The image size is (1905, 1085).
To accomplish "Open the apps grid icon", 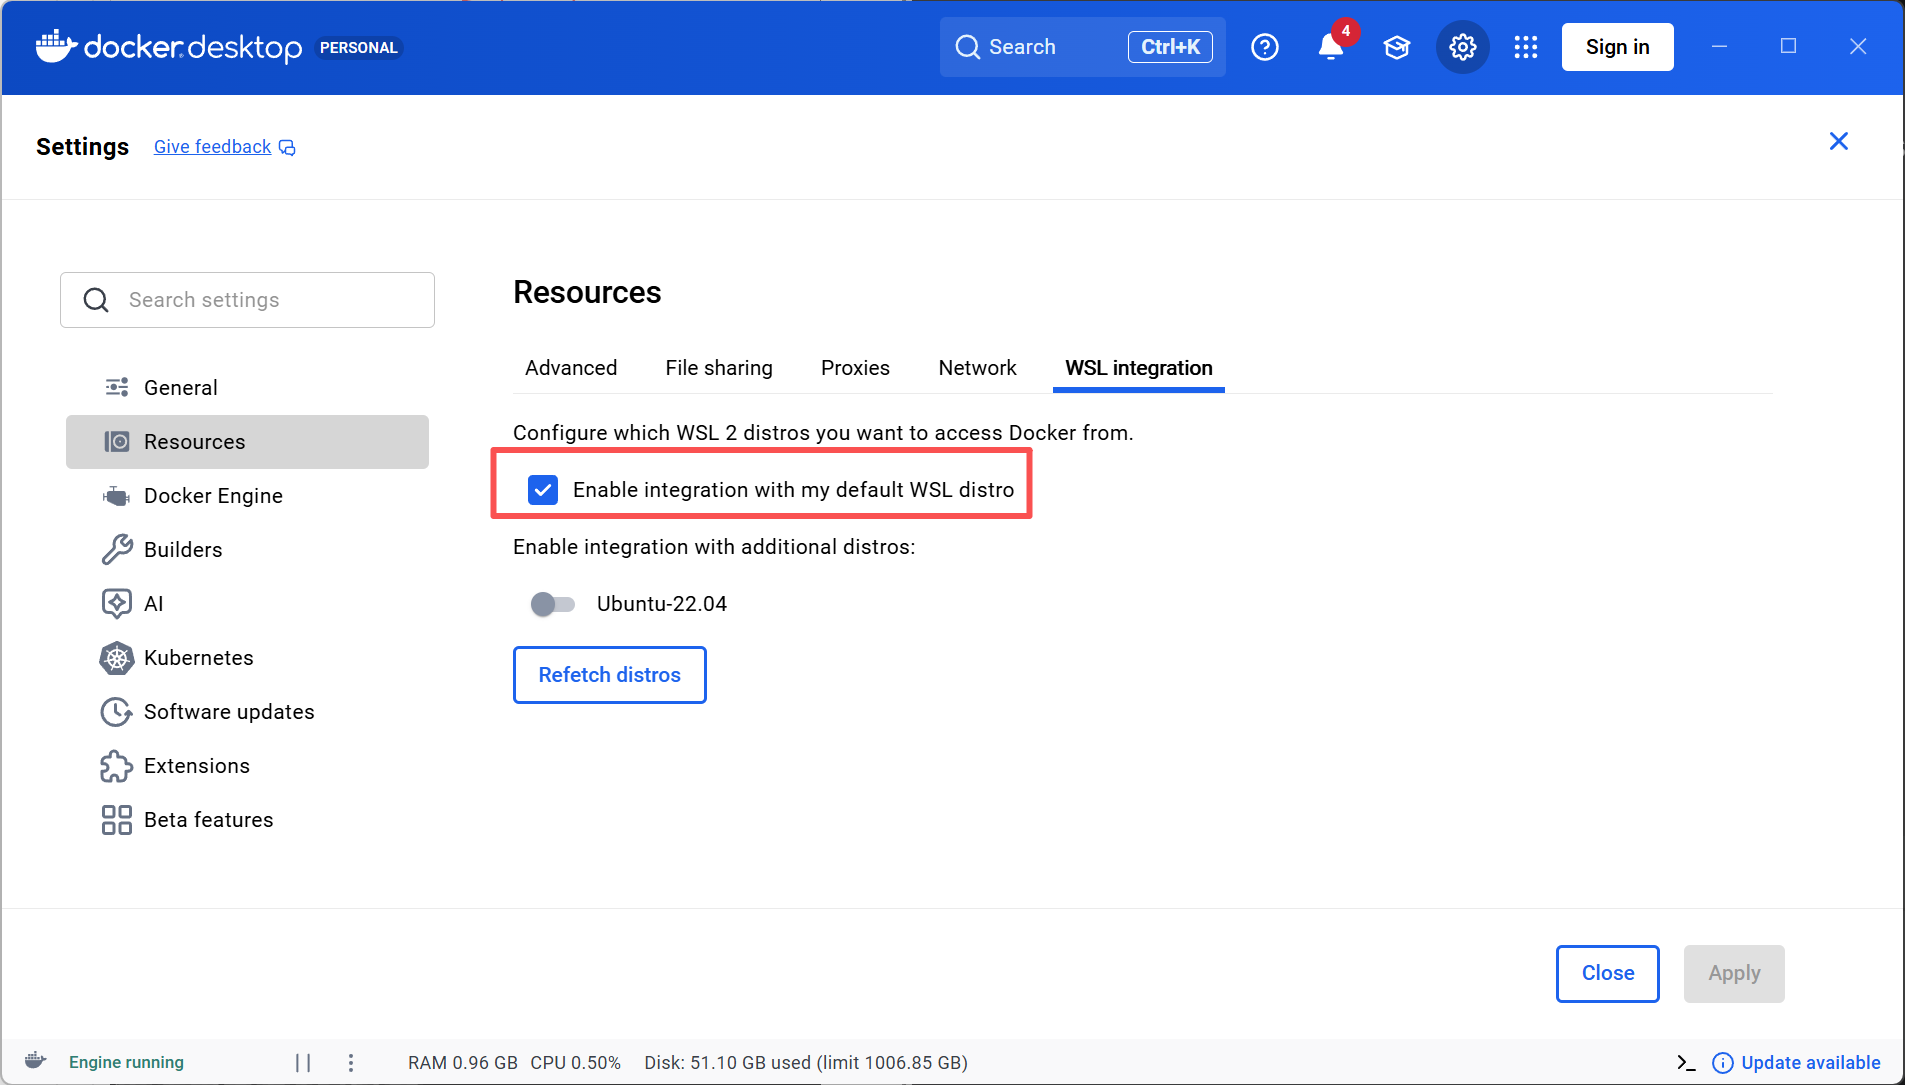I will pos(1526,47).
